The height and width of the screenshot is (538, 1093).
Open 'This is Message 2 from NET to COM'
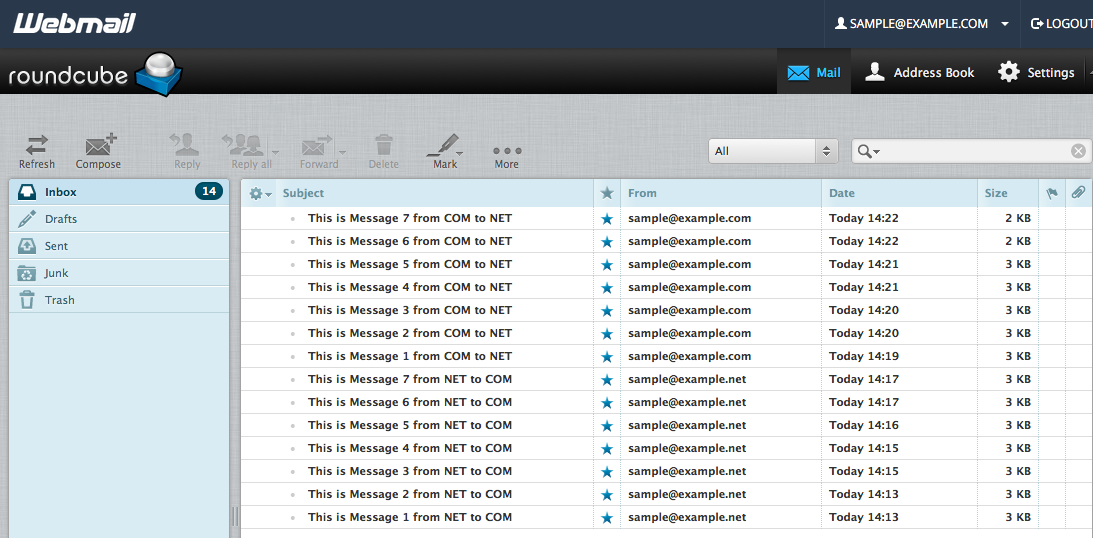point(410,494)
